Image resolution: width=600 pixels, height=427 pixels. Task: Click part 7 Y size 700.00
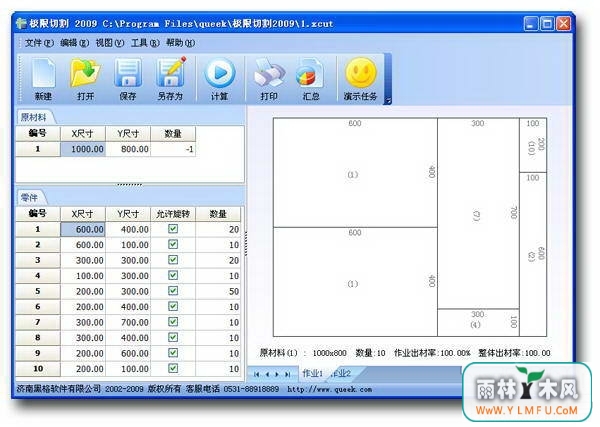click(128, 322)
